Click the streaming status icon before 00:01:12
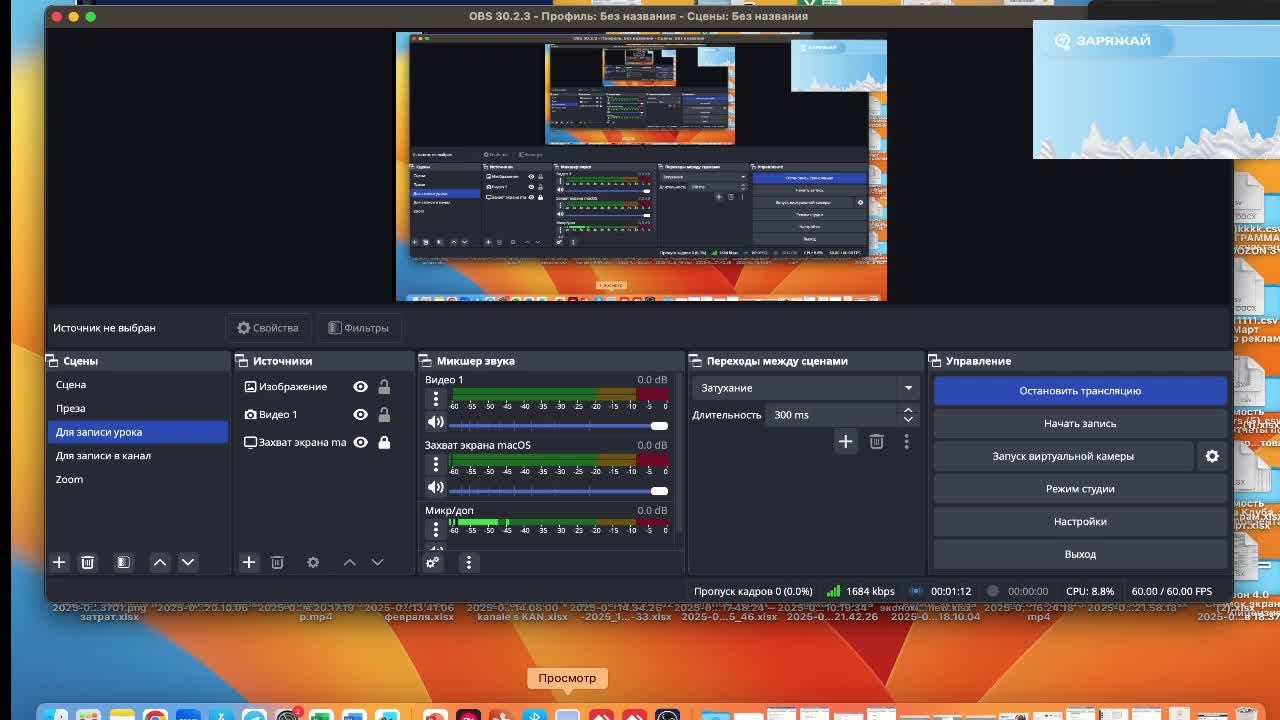Image resolution: width=1280 pixels, height=720 pixels. 915,591
